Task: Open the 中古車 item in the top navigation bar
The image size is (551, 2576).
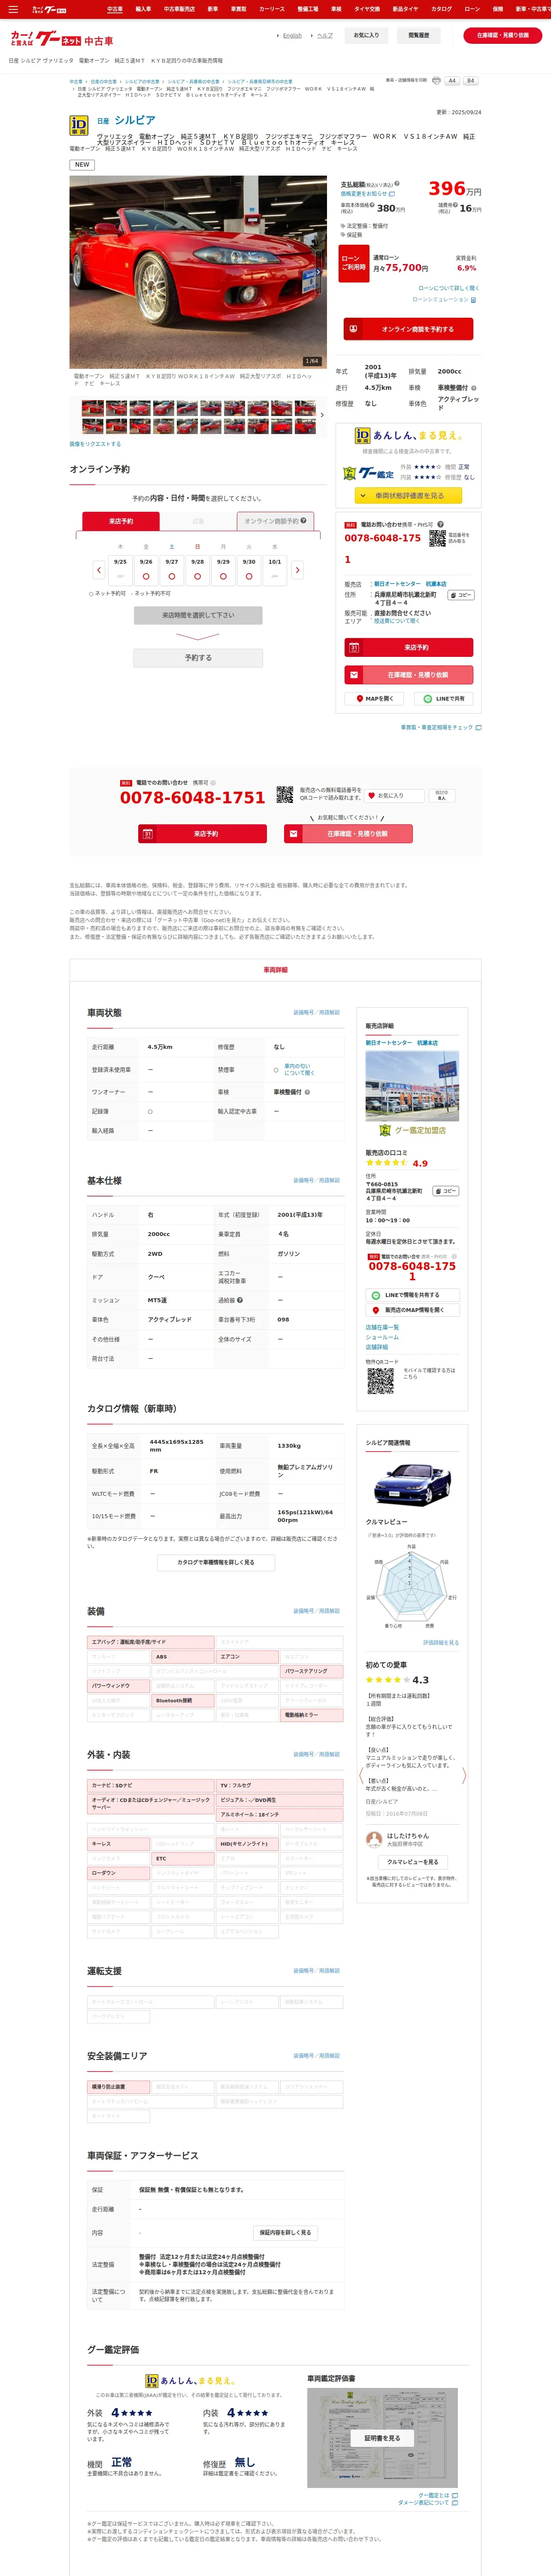Action: [x=115, y=9]
